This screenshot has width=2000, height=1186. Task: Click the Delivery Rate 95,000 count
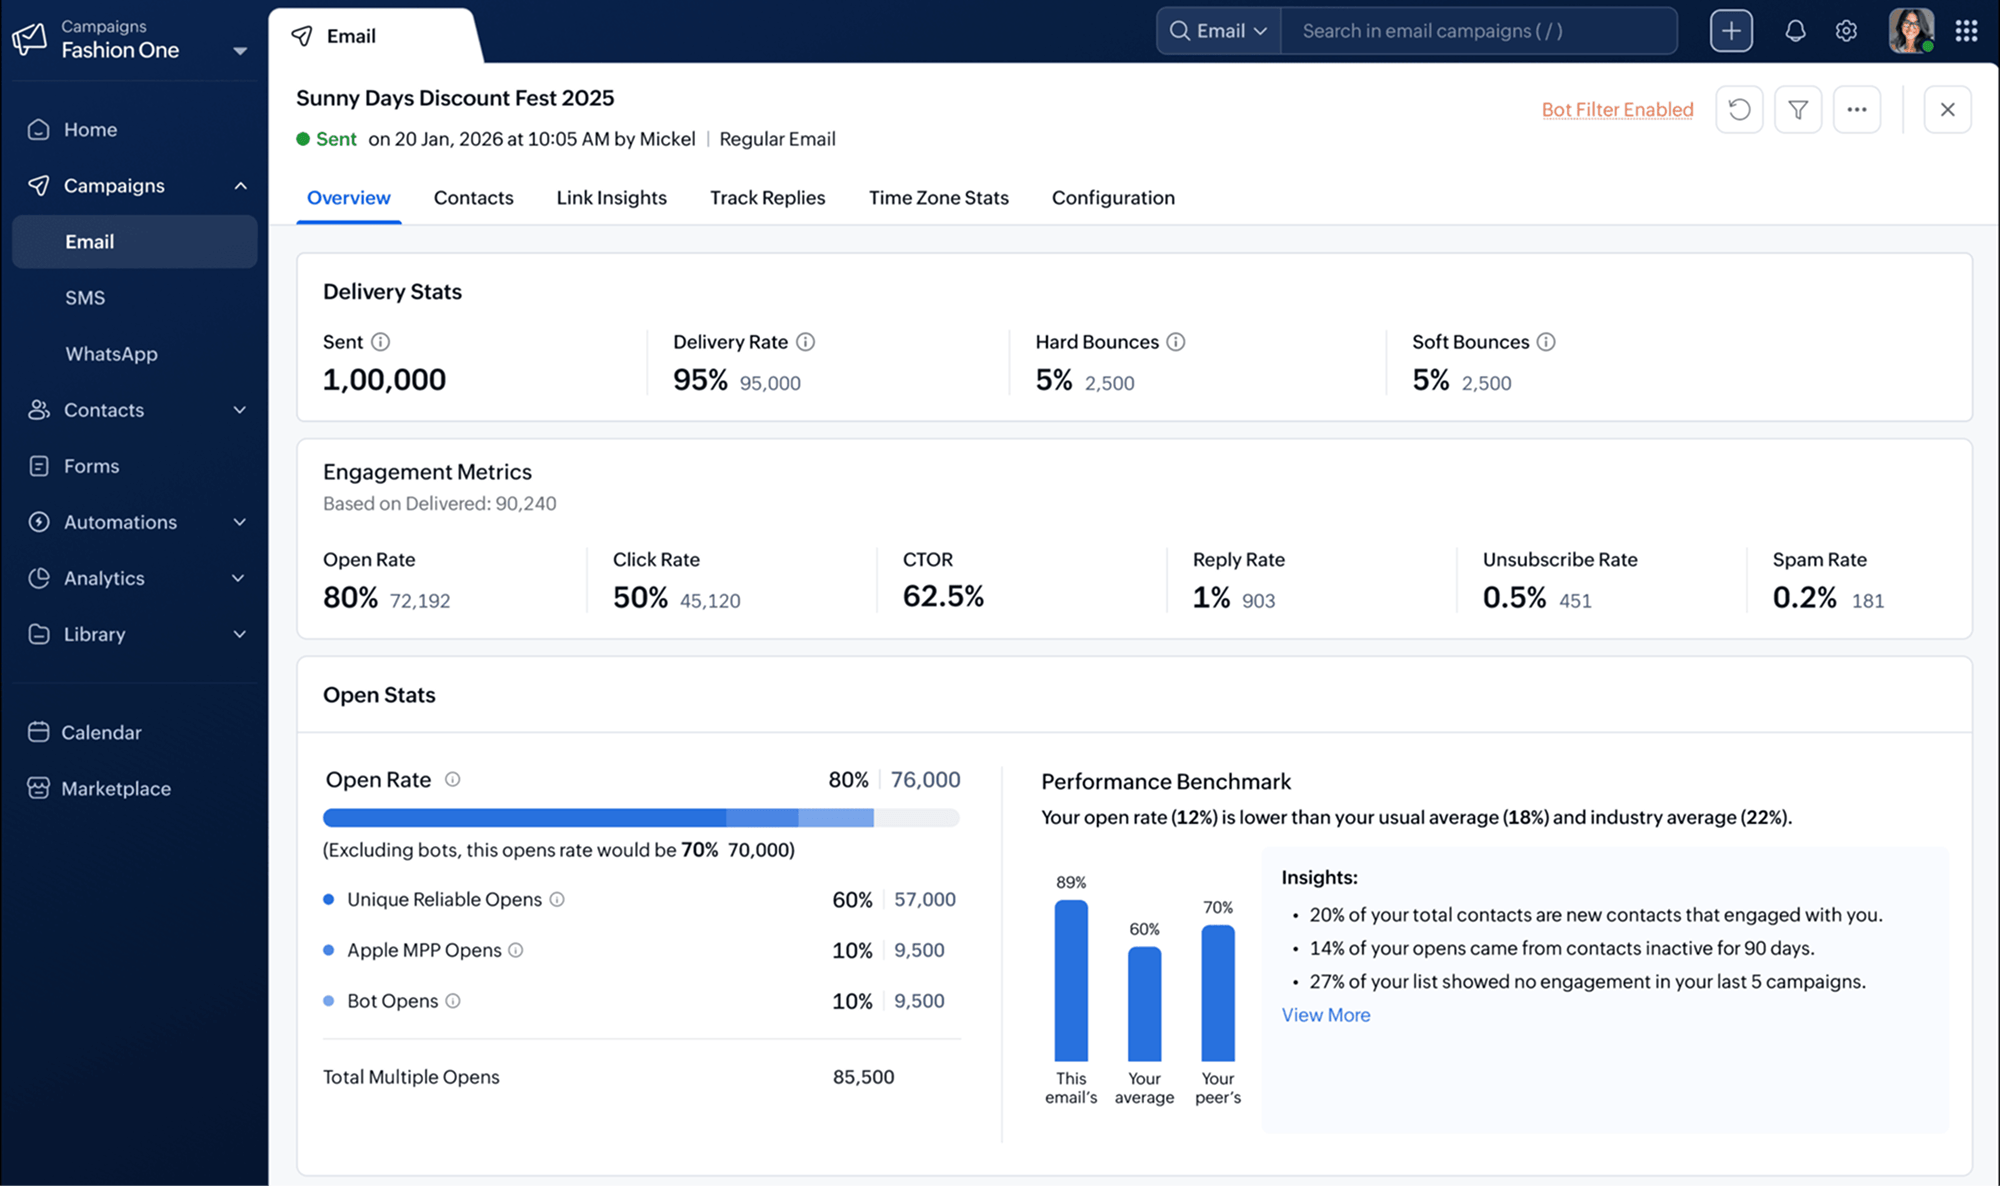pyautogui.click(x=770, y=383)
